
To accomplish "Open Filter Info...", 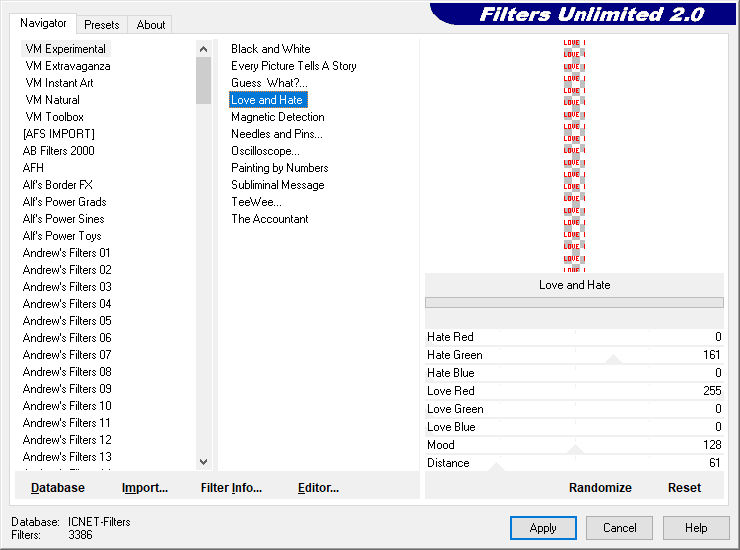I will pos(231,487).
